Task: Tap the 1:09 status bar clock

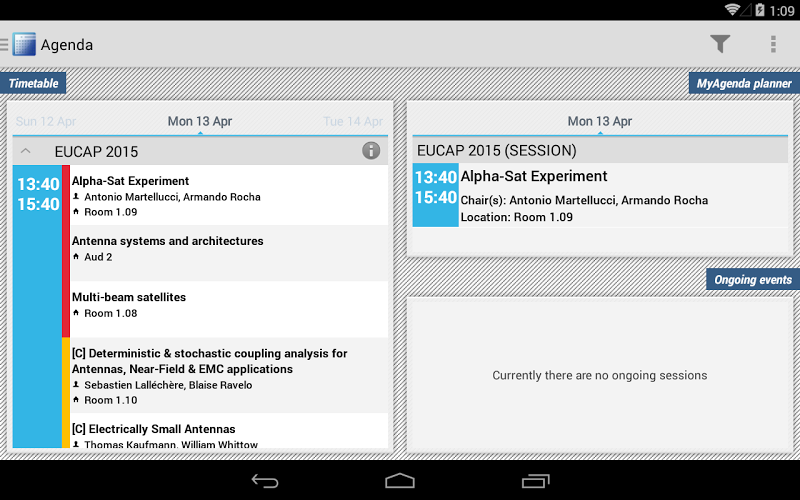Action: [782, 10]
